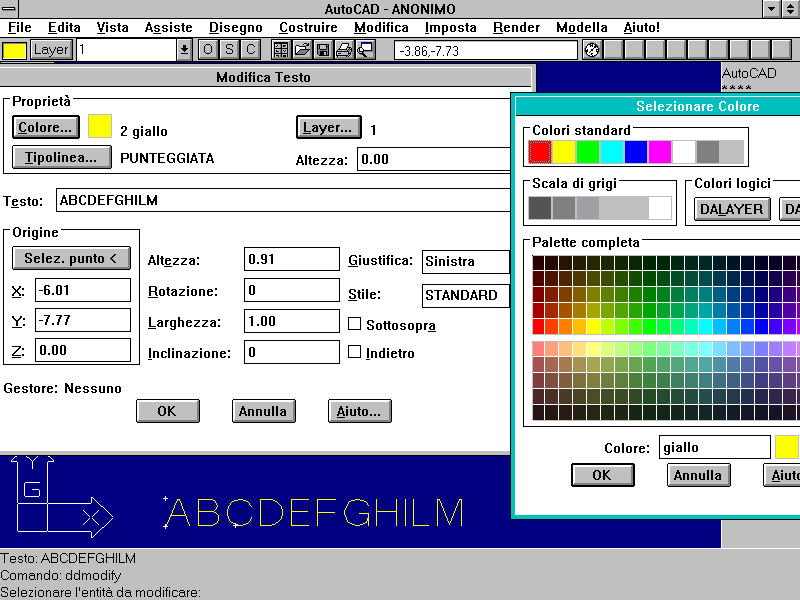800x600 pixels.
Task: Click the Y coordinate field
Action: (83, 320)
